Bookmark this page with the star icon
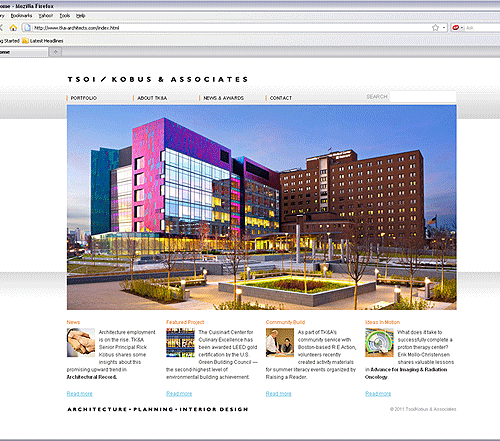Screen dimensions: 500x441 (435, 28)
